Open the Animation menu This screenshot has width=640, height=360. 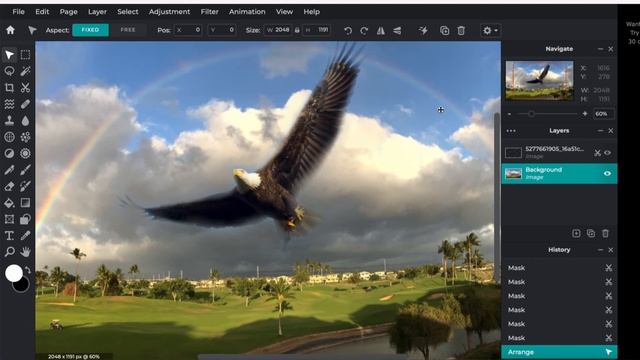point(247,12)
